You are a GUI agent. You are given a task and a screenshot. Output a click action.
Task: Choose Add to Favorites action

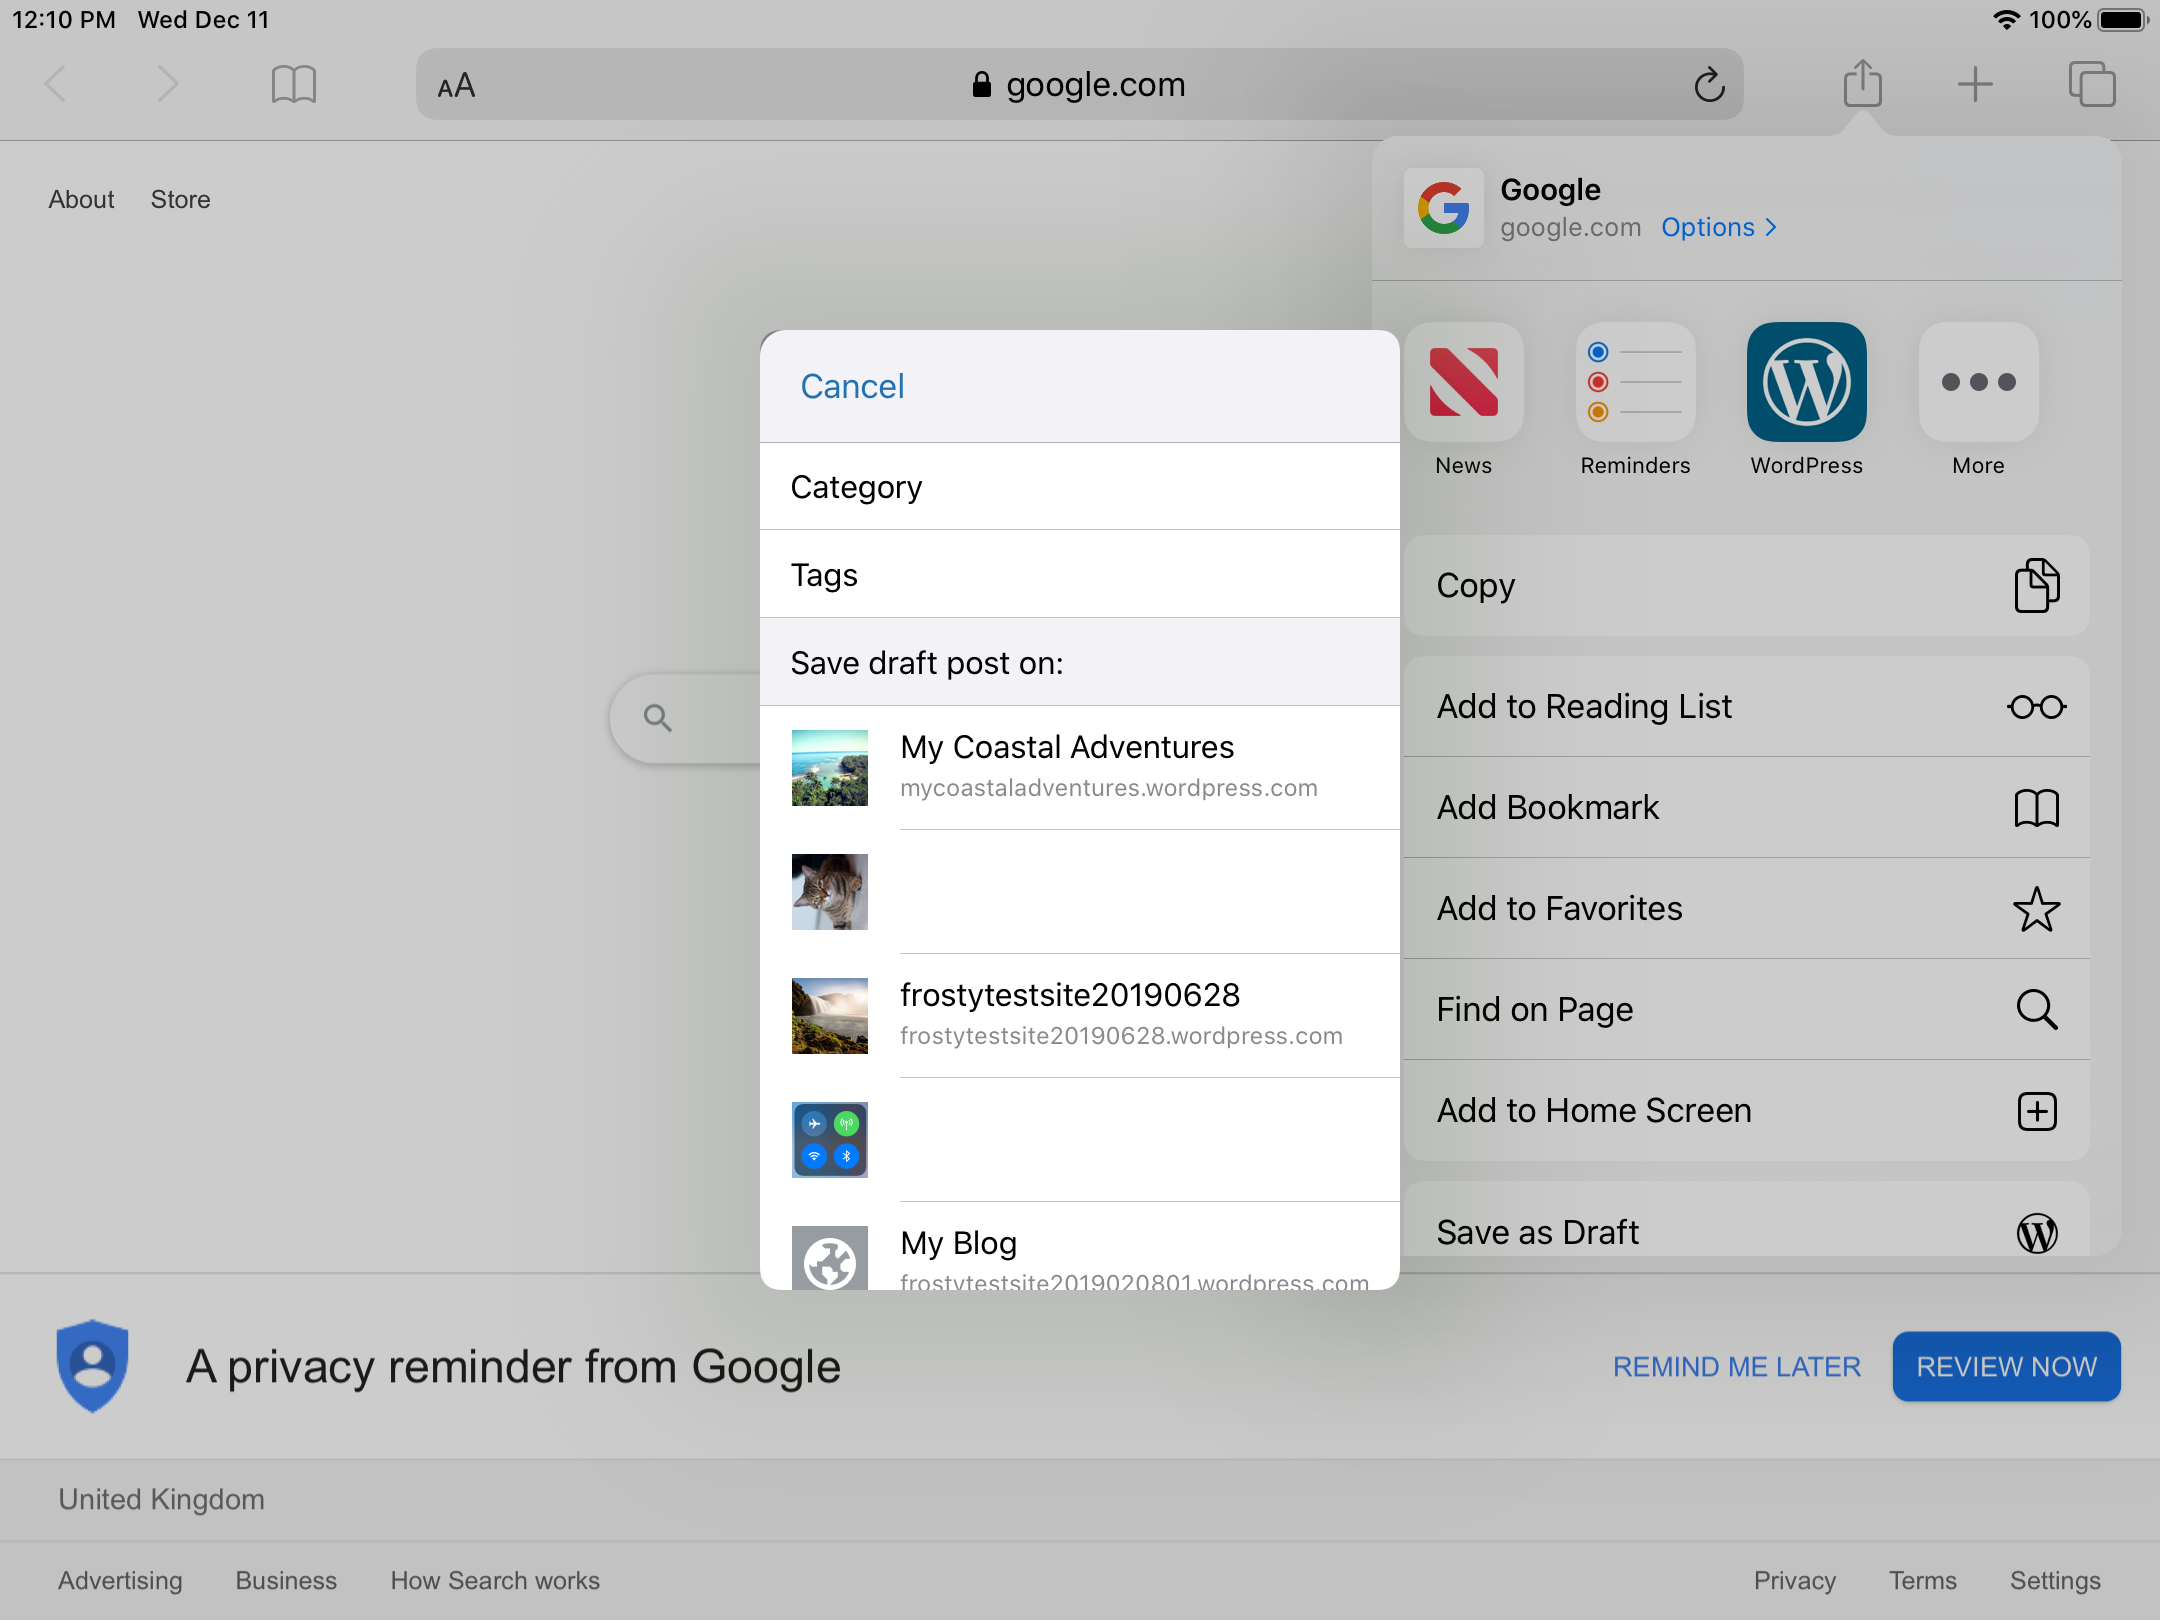[x=1747, y=909]
